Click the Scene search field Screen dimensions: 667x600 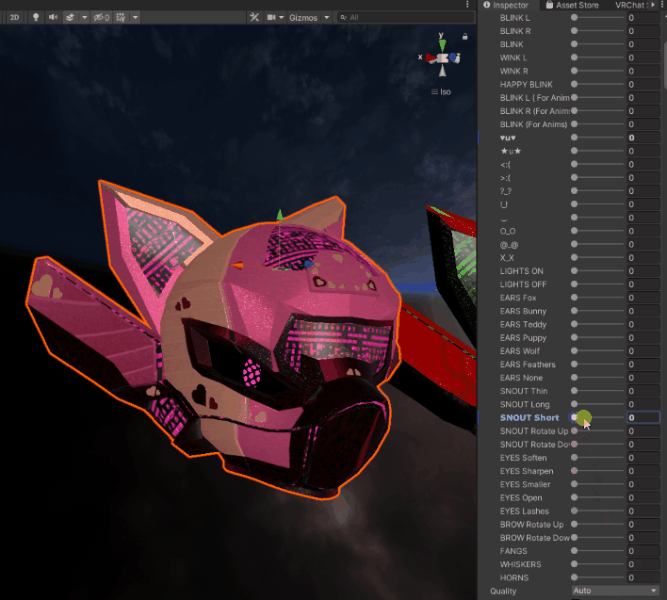tap(405, 17)
